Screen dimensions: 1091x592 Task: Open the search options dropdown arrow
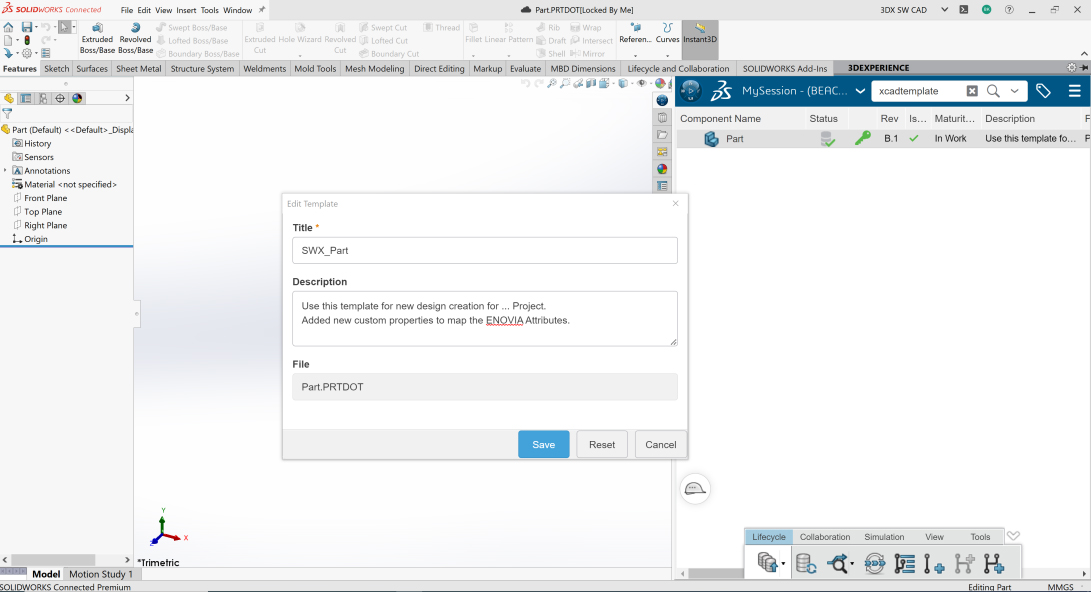pos(1014,91)
